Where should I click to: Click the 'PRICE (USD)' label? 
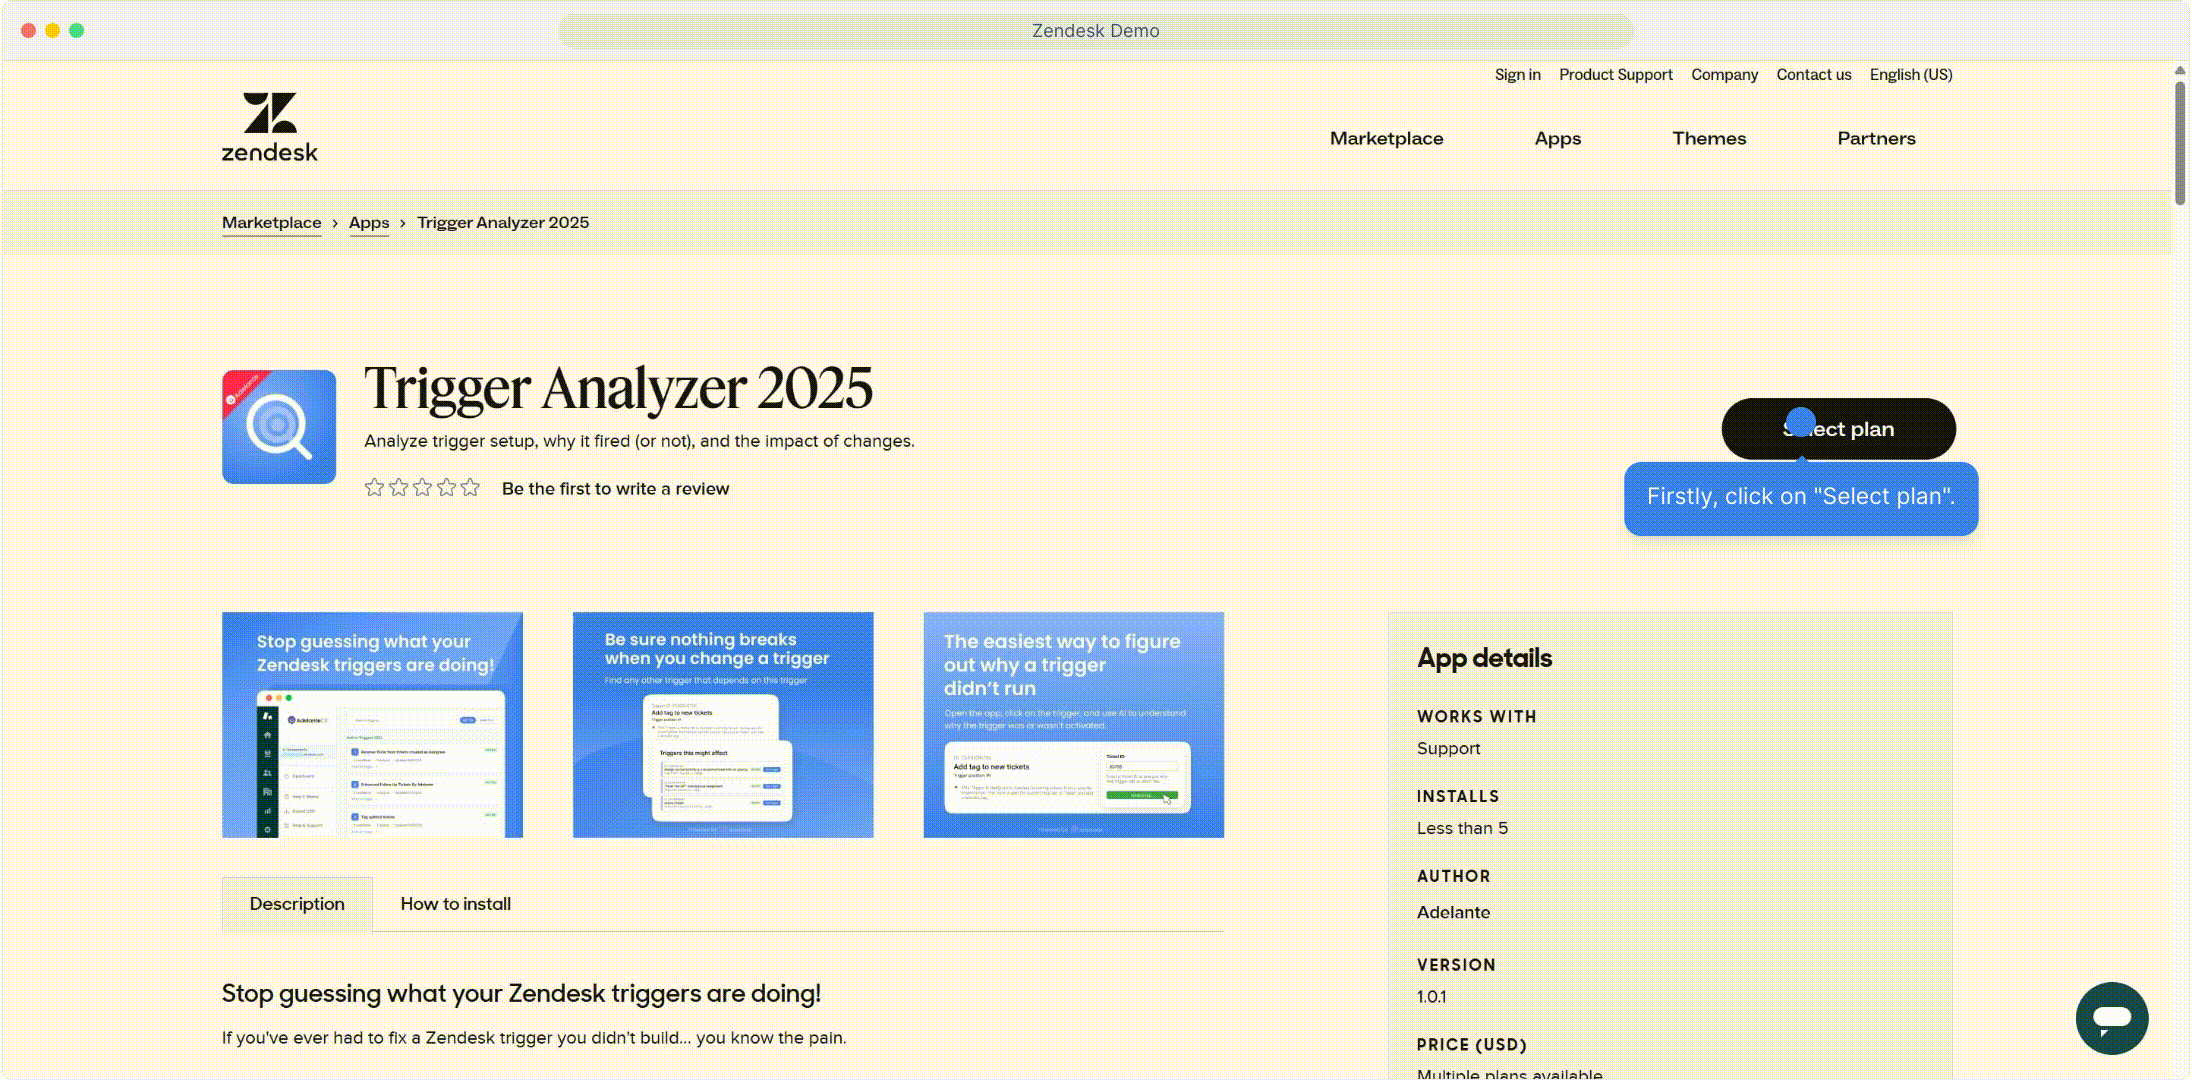tap(1472, 1045)
